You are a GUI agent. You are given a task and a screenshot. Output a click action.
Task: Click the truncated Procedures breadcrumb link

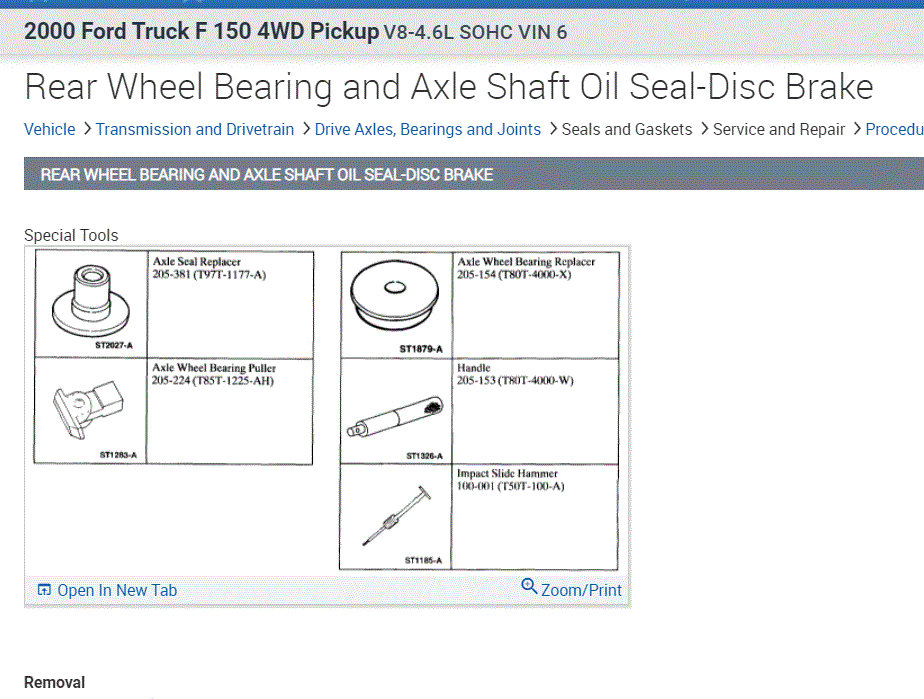[x=894, y=129]
